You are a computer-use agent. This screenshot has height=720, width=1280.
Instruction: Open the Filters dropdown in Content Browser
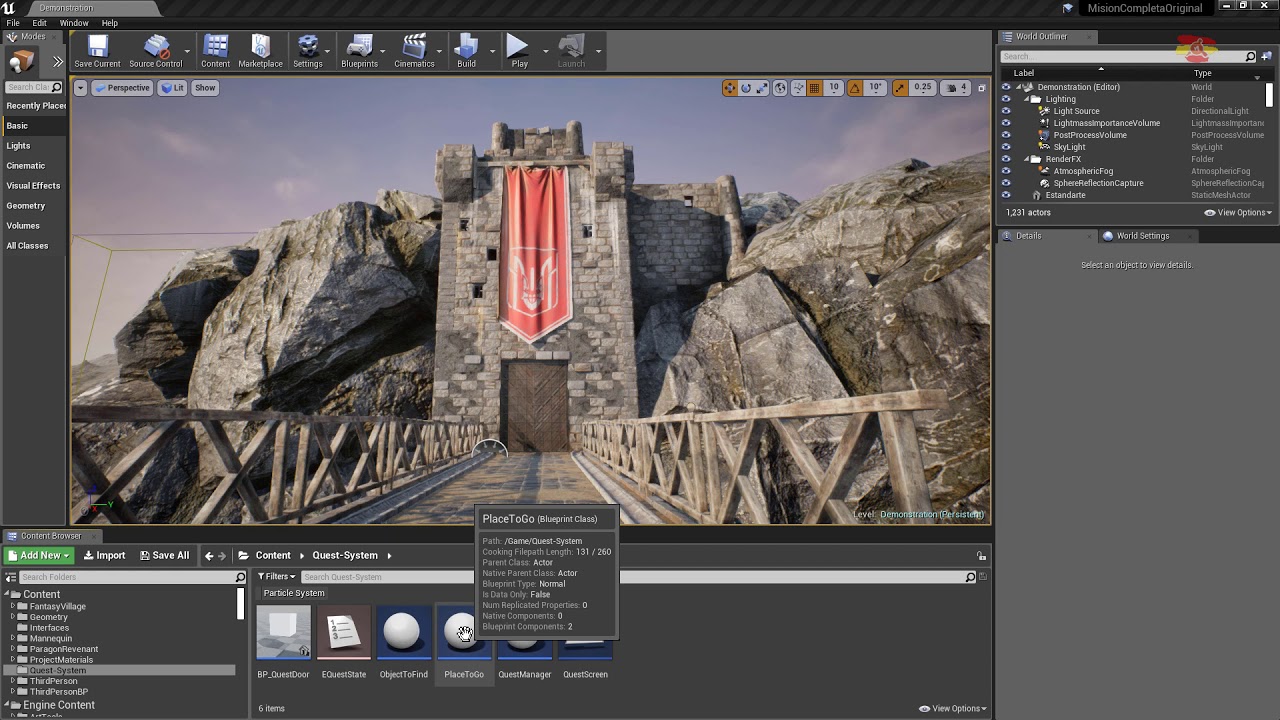pyautogui.click(x=277, y=577)
